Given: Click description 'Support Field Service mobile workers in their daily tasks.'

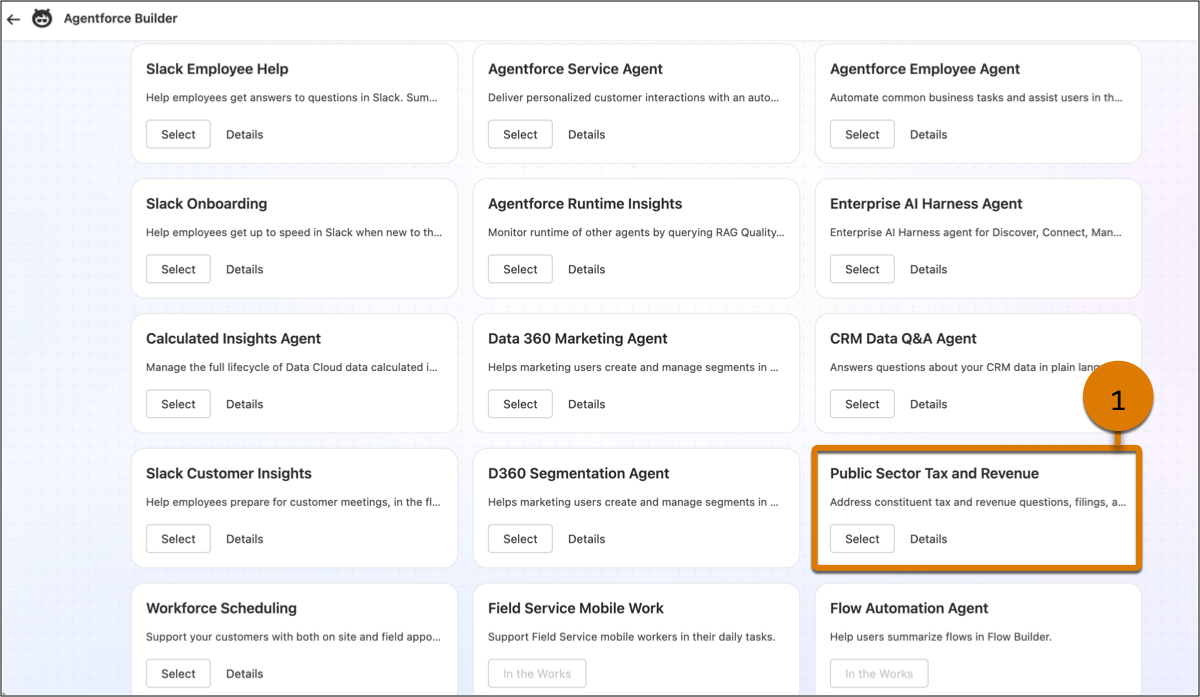Looking at the screenshot, I should pos(632,637).
